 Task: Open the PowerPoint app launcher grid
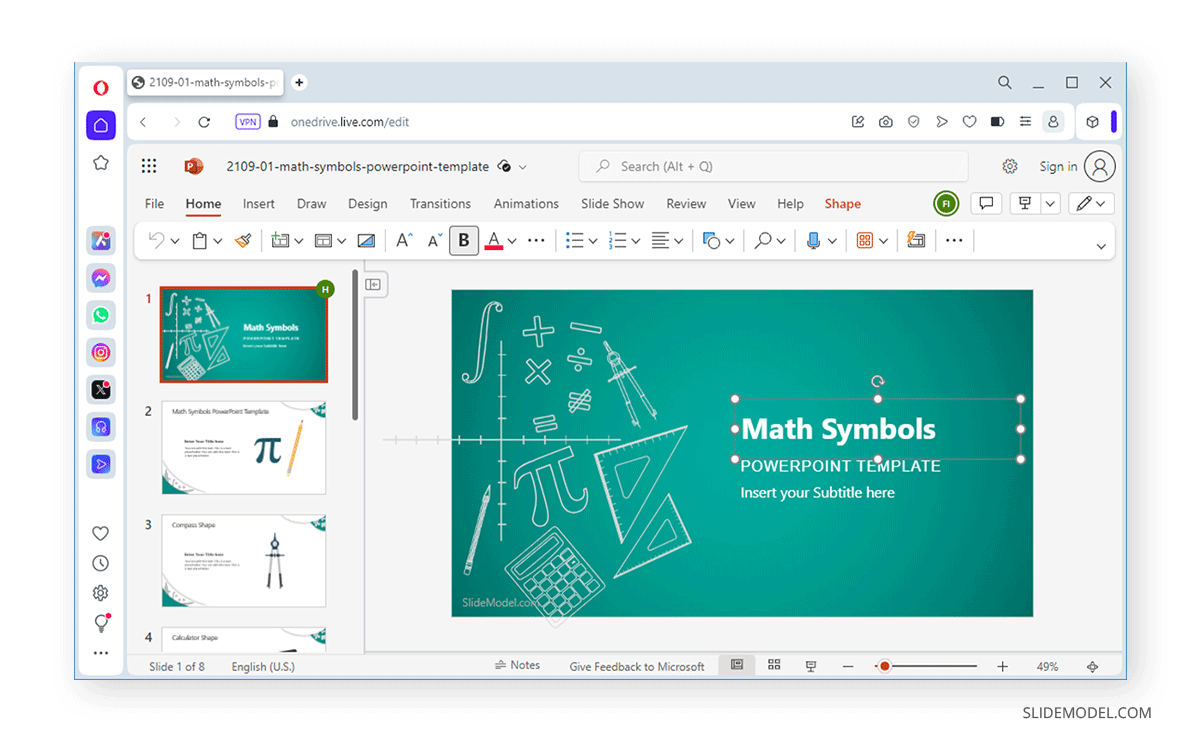click(x=149, y=167)
